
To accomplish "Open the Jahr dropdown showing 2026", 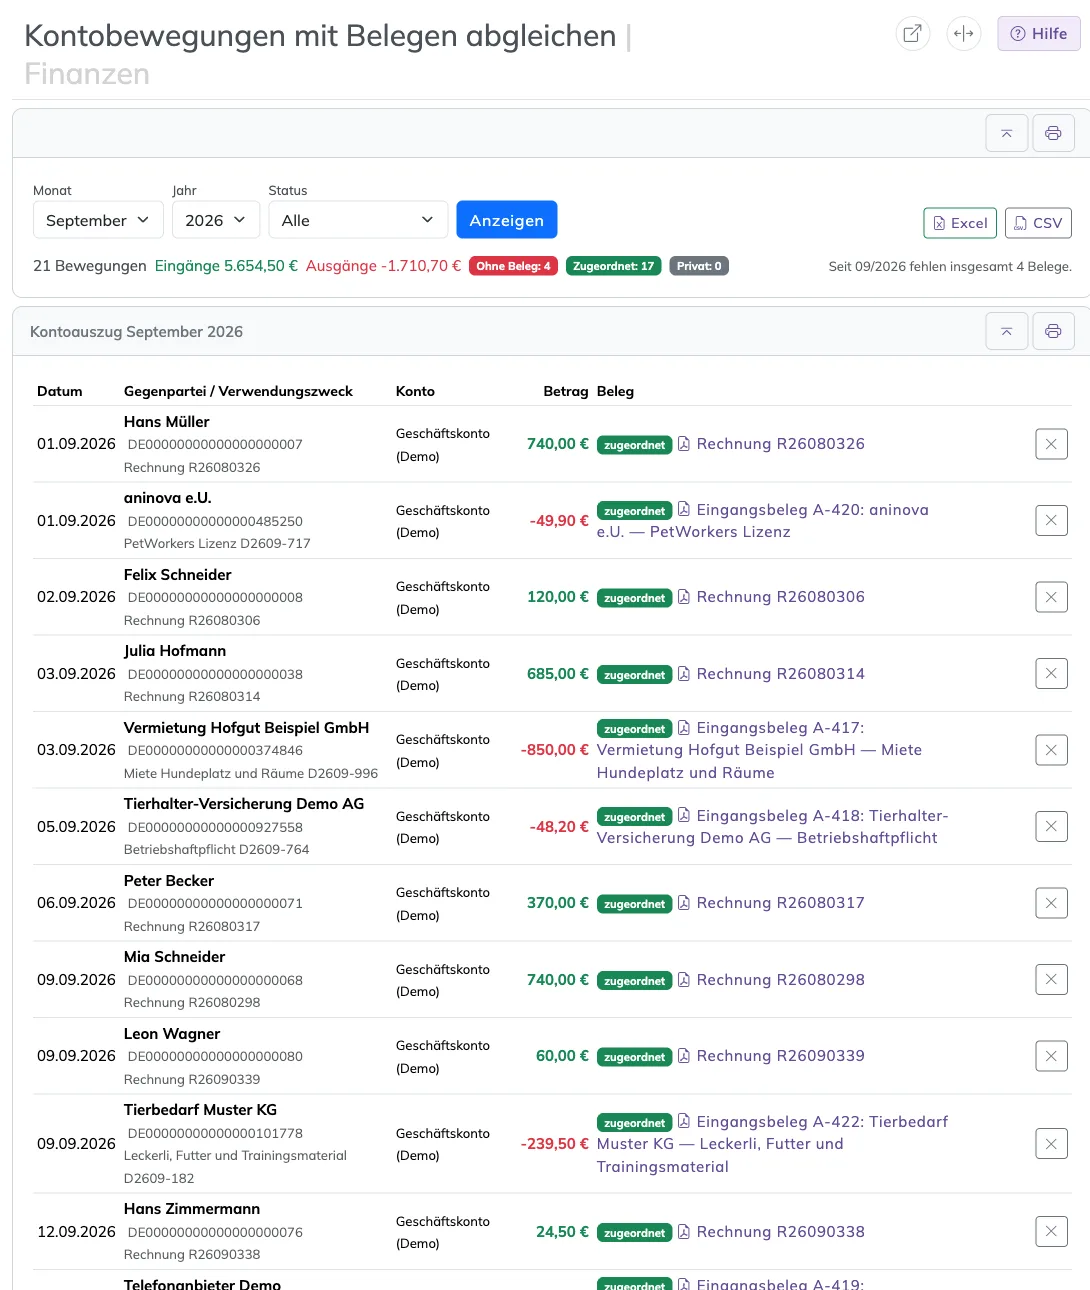I will pyautogui.click(x=216, y=220).
